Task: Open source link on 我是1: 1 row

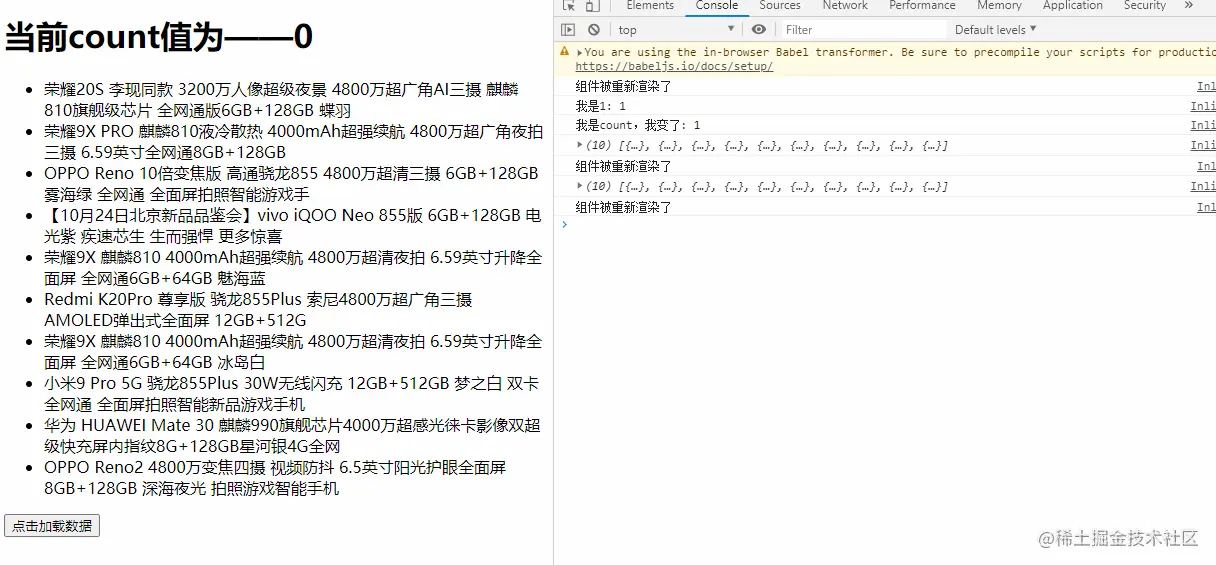Action: [x=1203, y=106]
